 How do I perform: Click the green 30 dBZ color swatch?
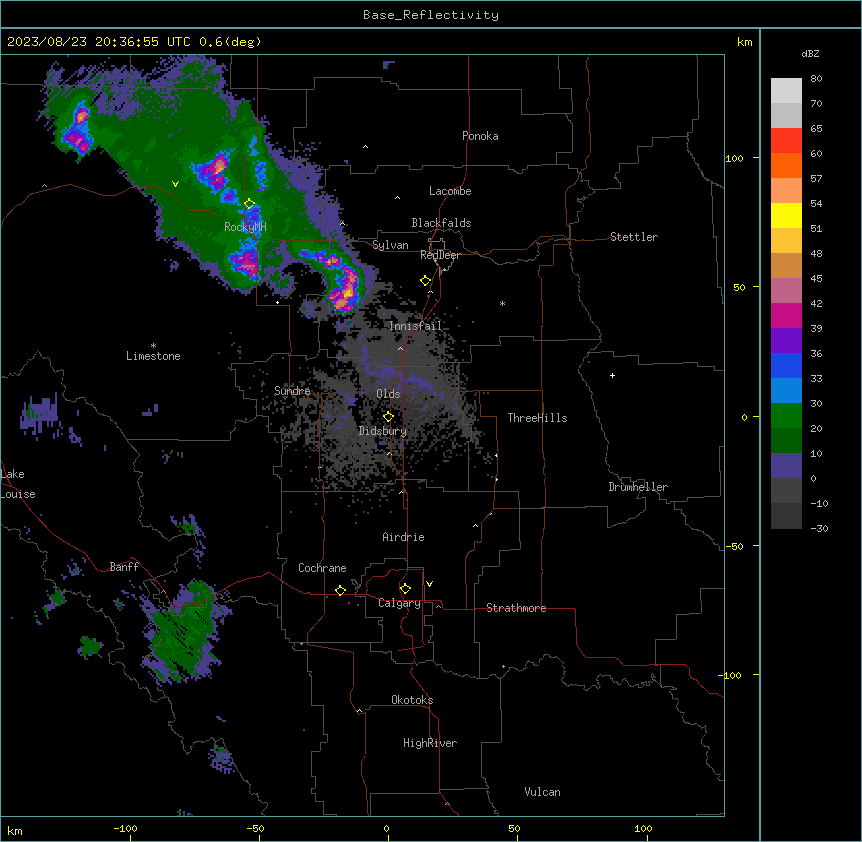pos(786,416)
